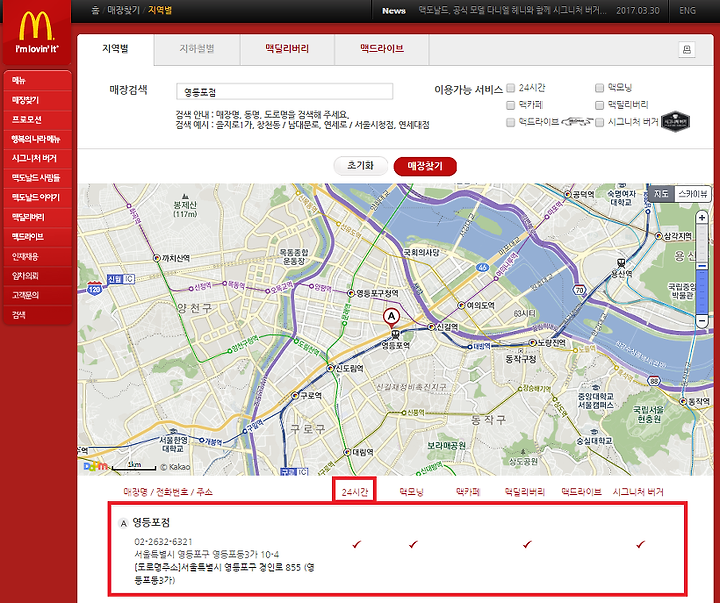Open 인재채용 in the left sidebar
Screen dimensions: 720x603
point(38,257)
